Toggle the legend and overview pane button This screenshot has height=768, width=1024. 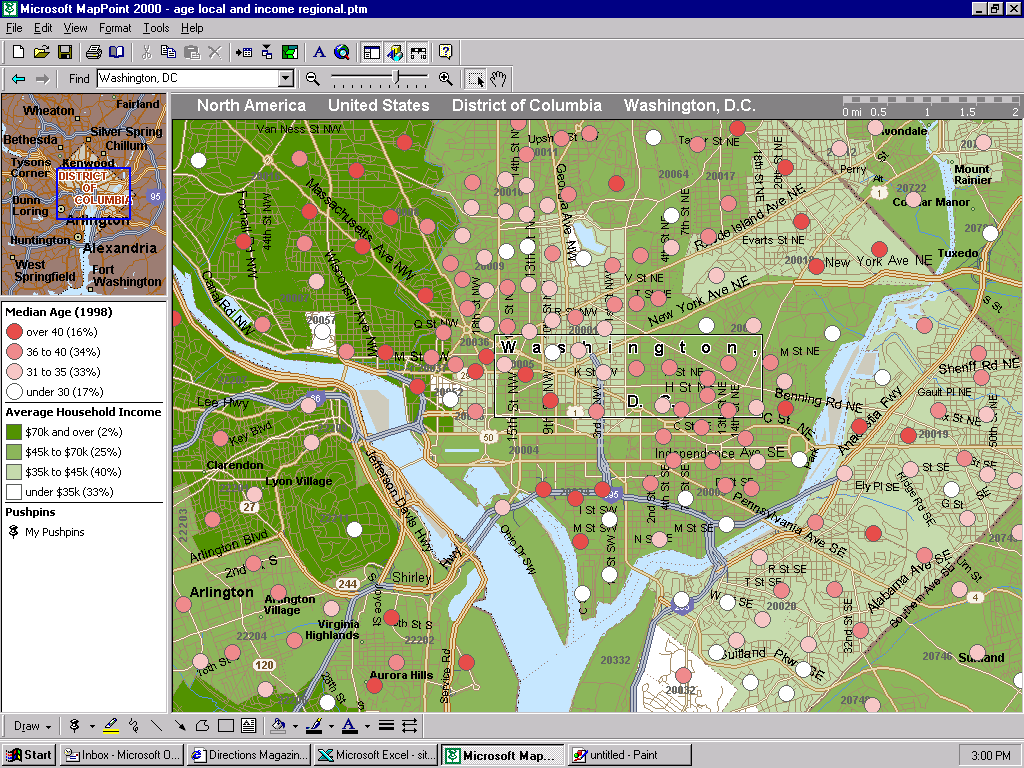[x=371, y=52]
